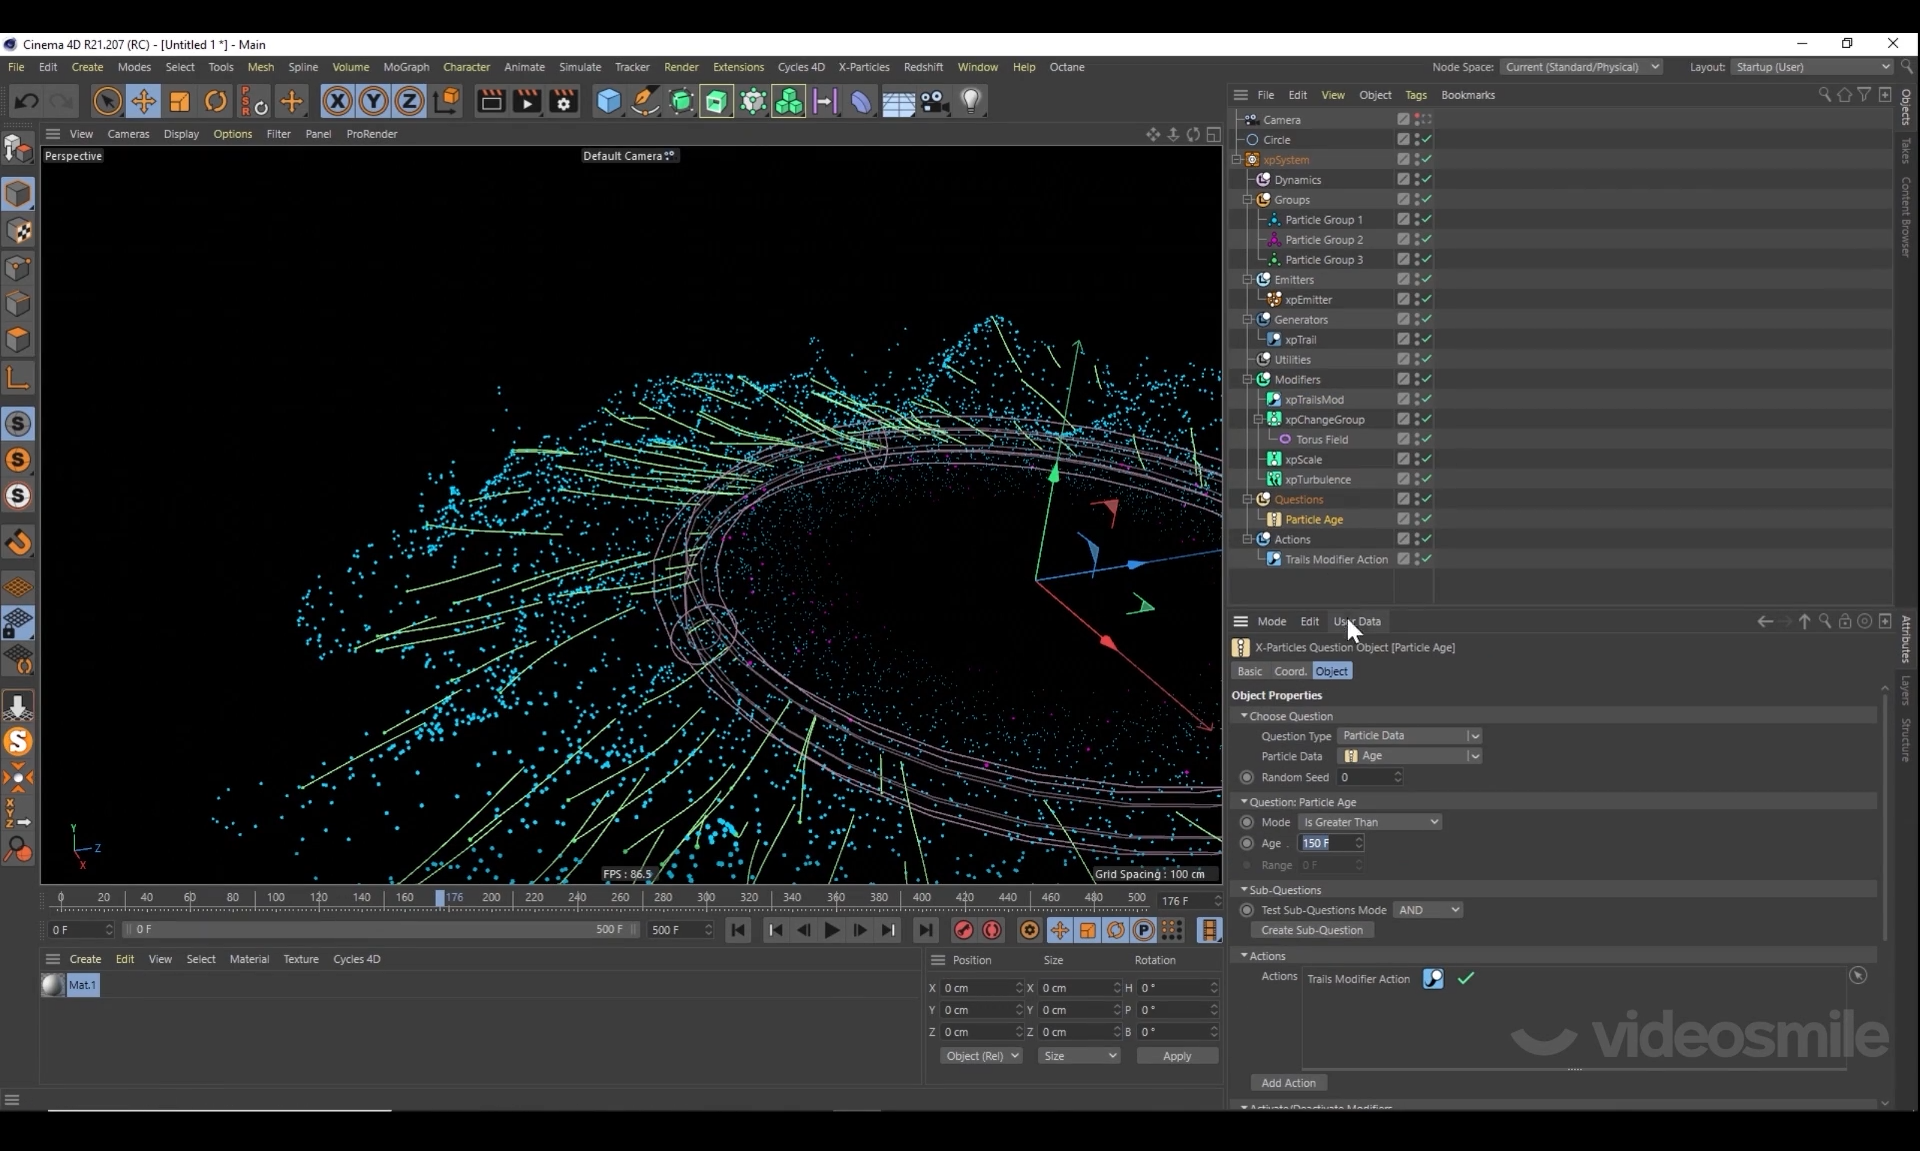Open Render Settings icon
This screenshot has width=1920, height=1151.
click(x=563, y=101)
